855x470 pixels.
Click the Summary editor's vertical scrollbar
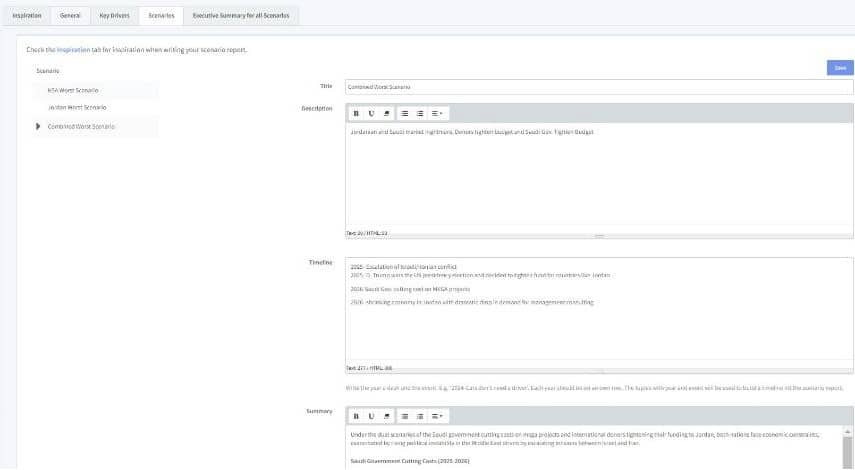coord(849,450)
